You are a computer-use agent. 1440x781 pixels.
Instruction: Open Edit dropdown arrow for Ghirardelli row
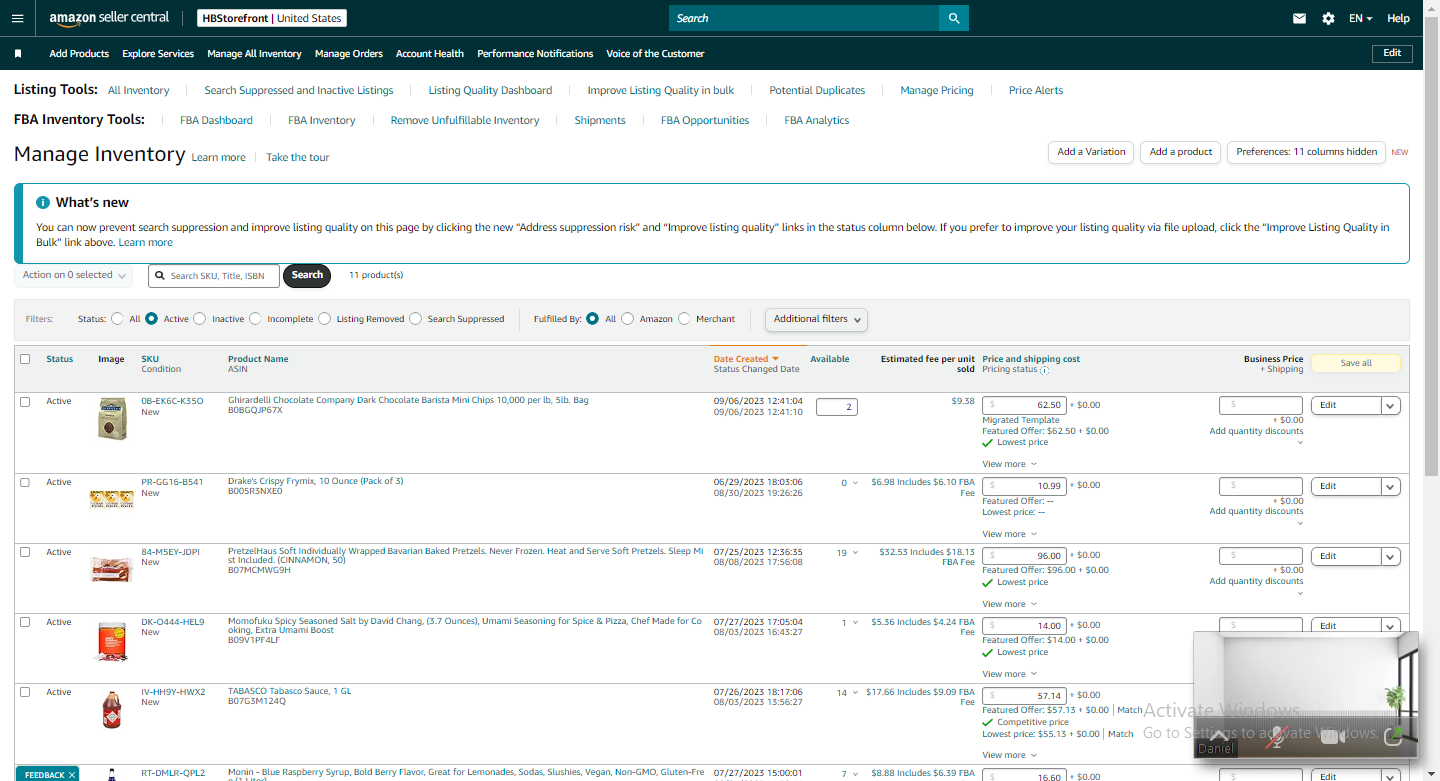pyautogui.click(x=1391, y=405)
